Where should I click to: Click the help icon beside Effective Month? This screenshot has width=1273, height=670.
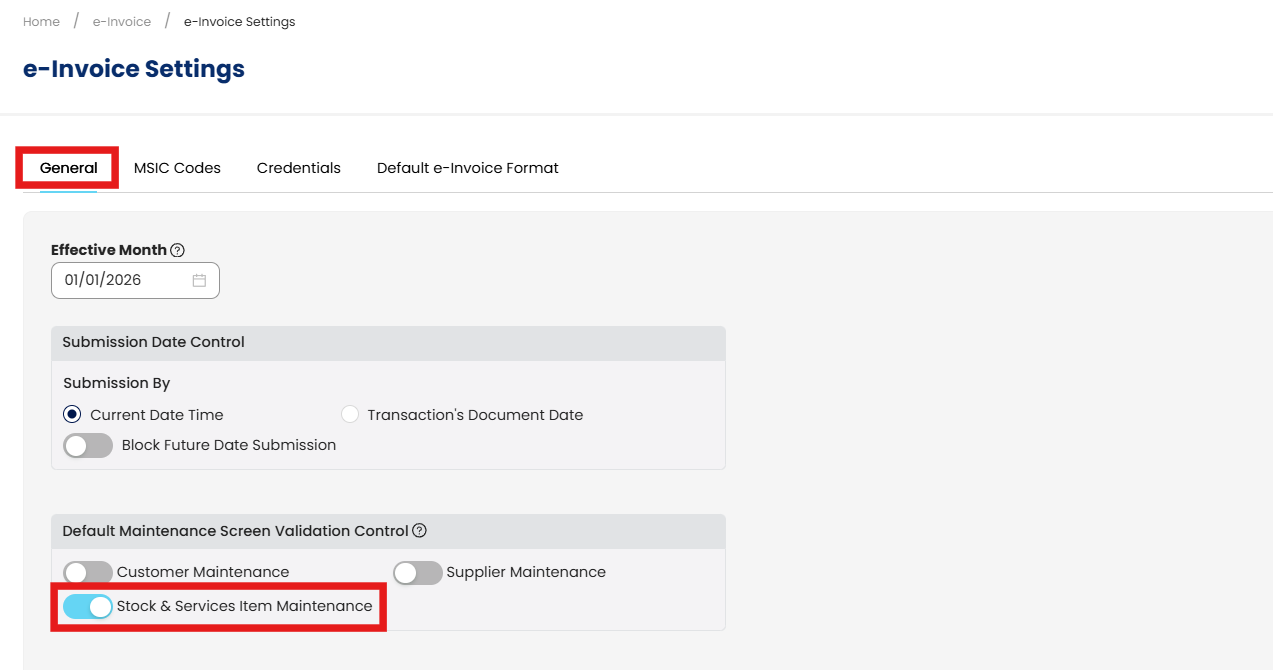177,250
